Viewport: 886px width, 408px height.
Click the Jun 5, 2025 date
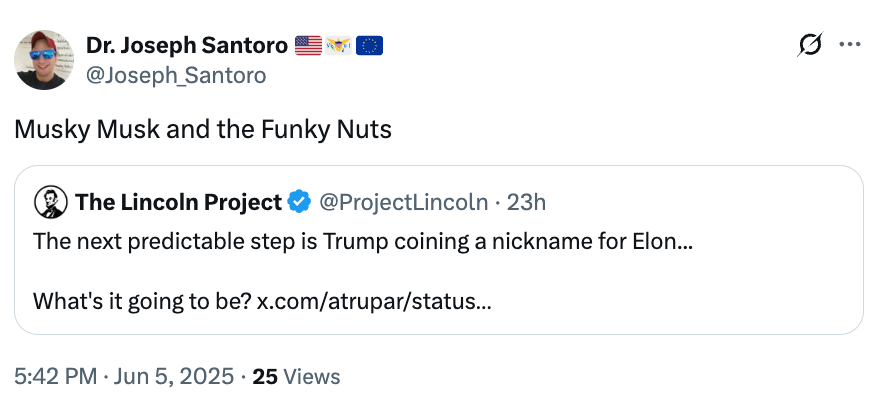pos(174,377)
